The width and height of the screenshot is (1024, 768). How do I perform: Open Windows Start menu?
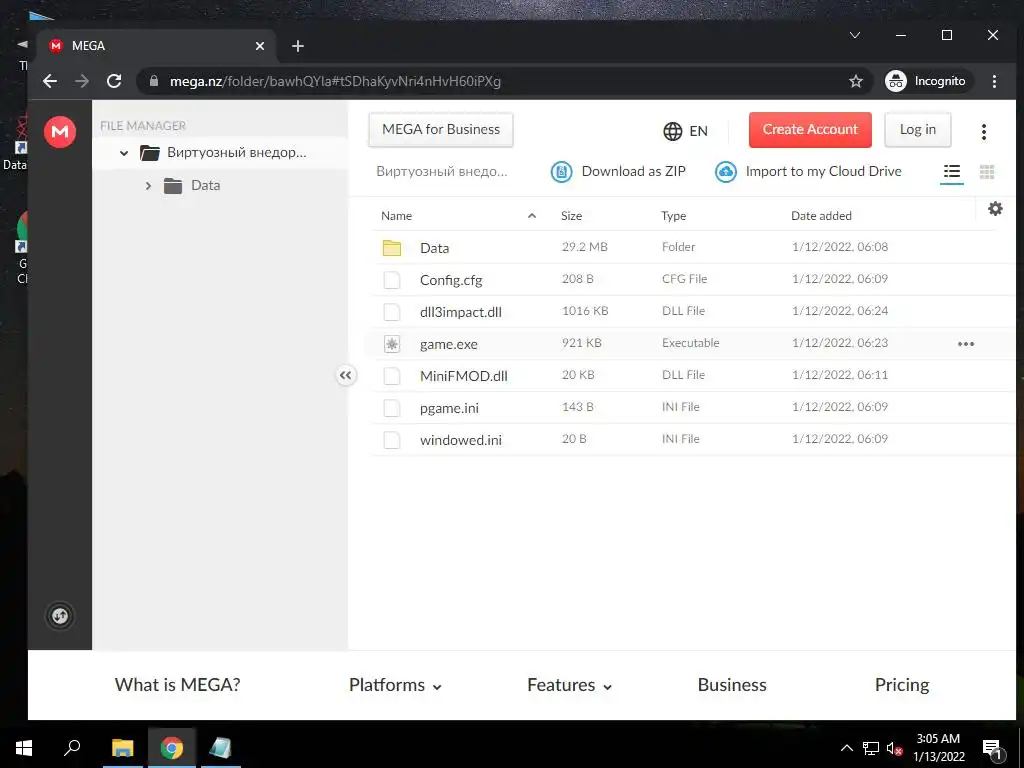(x=24, y=748)
